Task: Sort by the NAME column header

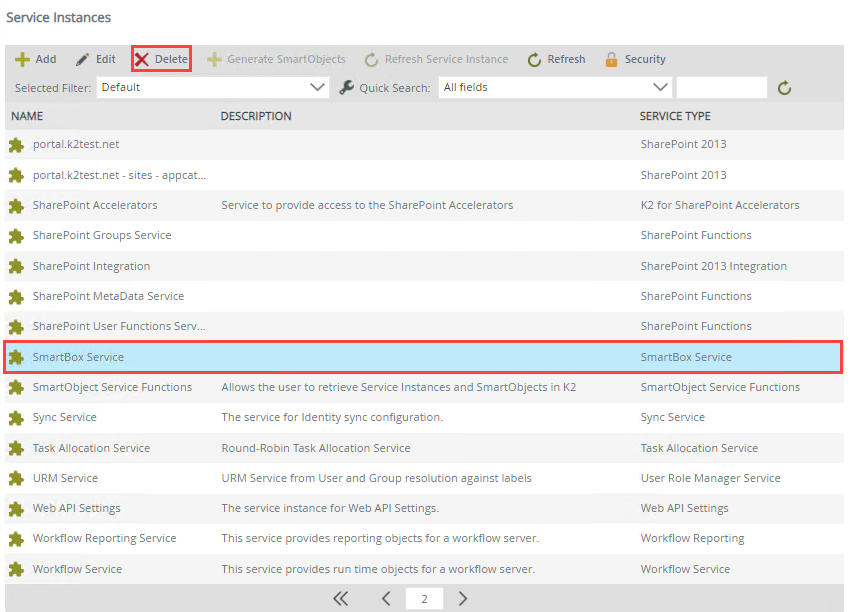Action: [x=27, y=116]
